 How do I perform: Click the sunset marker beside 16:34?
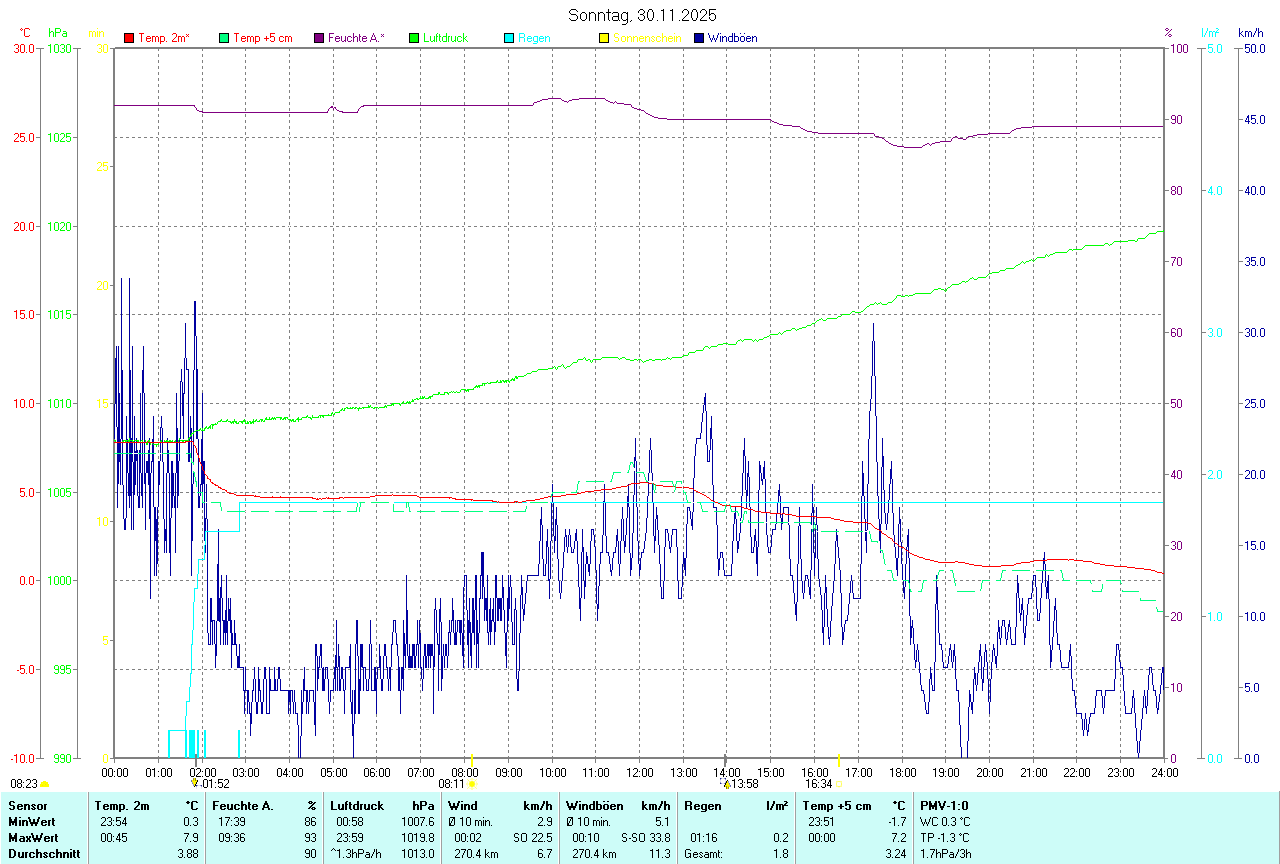point(838,785)
